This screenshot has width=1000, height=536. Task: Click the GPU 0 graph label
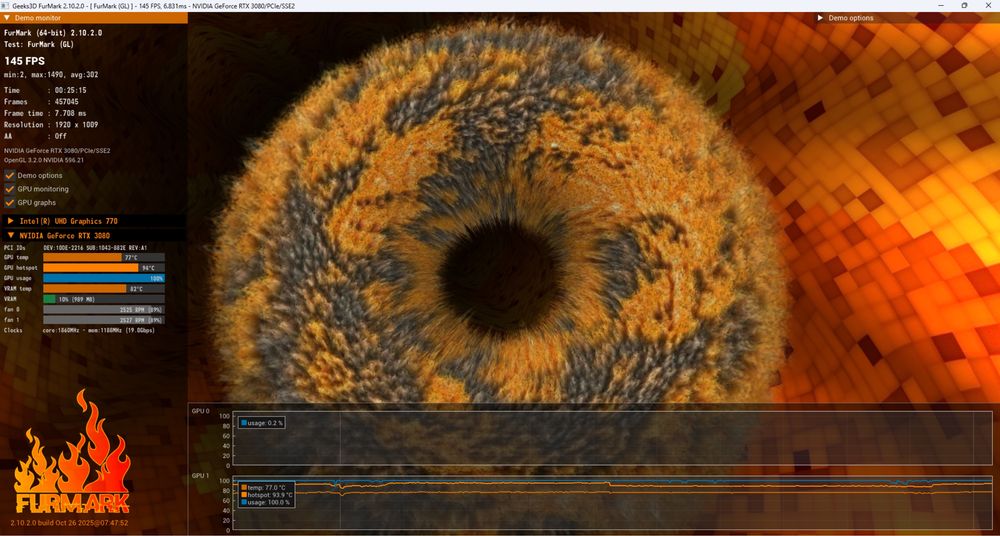pyautogui.click(x=200, y=411)
